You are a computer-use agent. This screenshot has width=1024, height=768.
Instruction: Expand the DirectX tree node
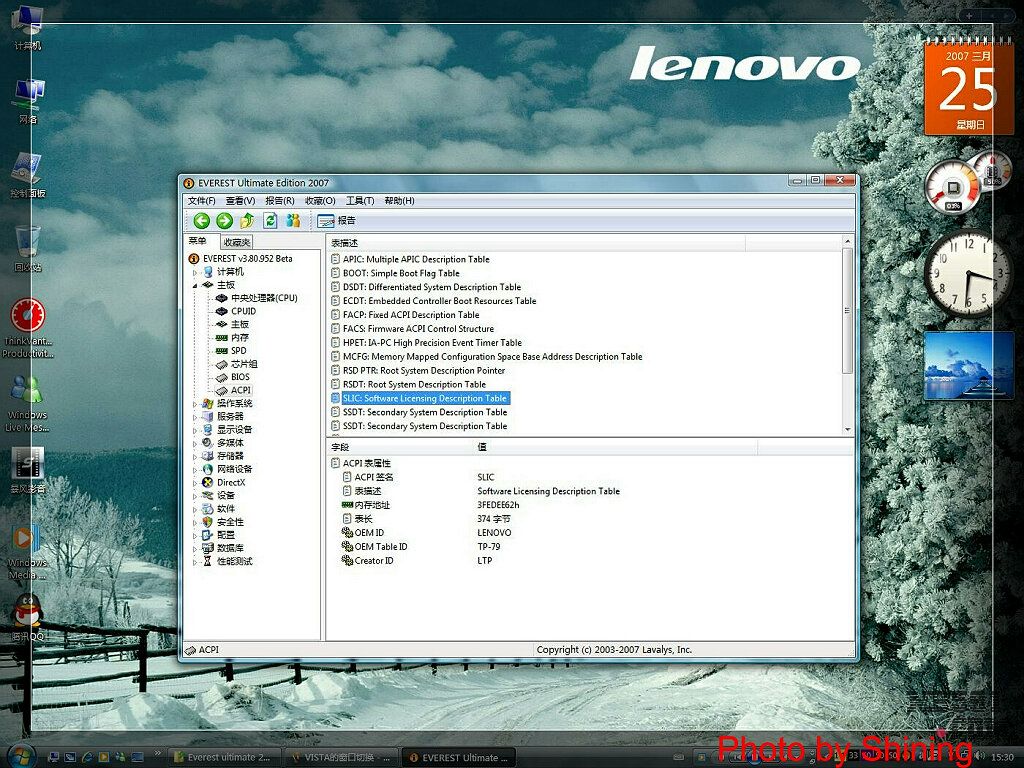tap(195, 483)
